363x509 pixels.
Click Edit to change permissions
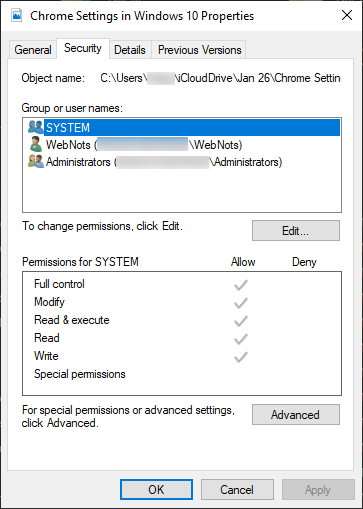coord(296,230)
